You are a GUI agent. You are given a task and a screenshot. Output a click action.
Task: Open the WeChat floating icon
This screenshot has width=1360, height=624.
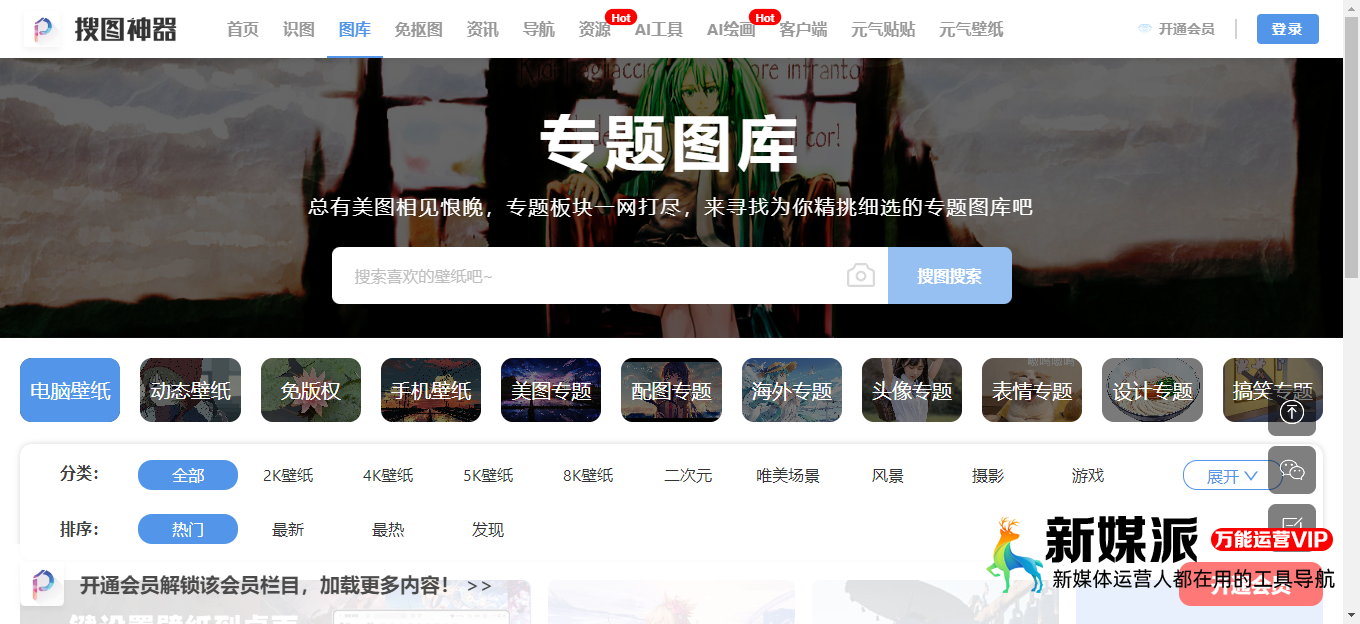[x=1292, y=470]
